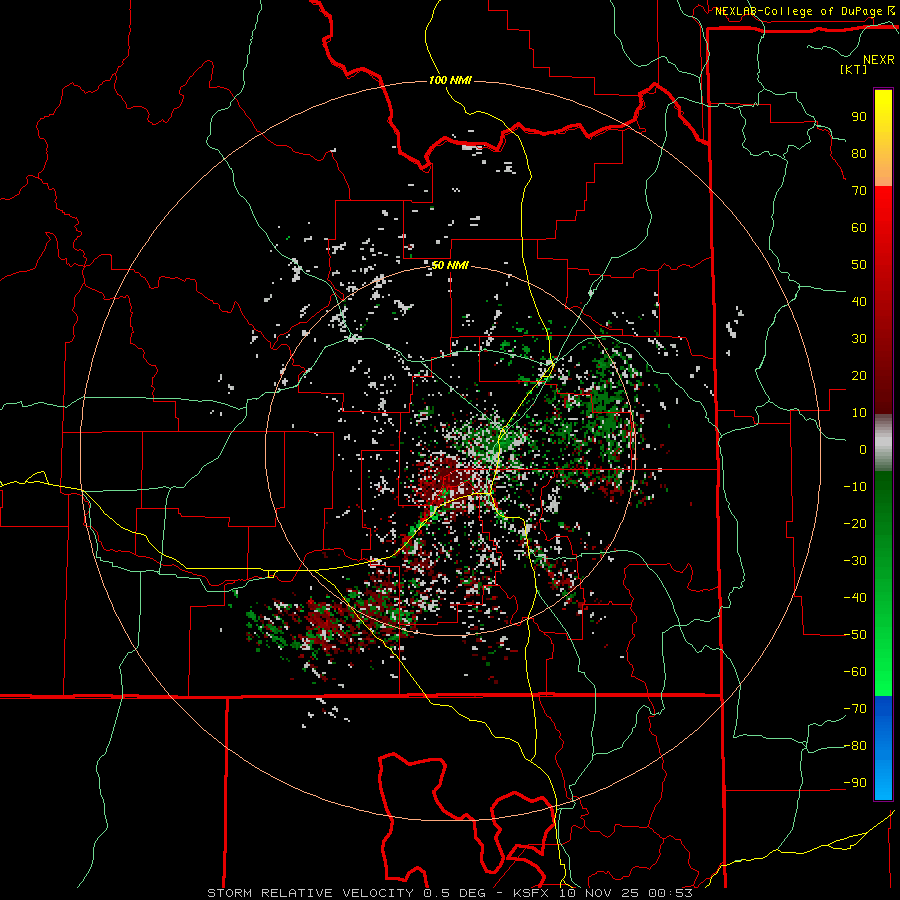Click the positive 20 knot scale value
Screen dimensions: 900x900
coord(859,375)
